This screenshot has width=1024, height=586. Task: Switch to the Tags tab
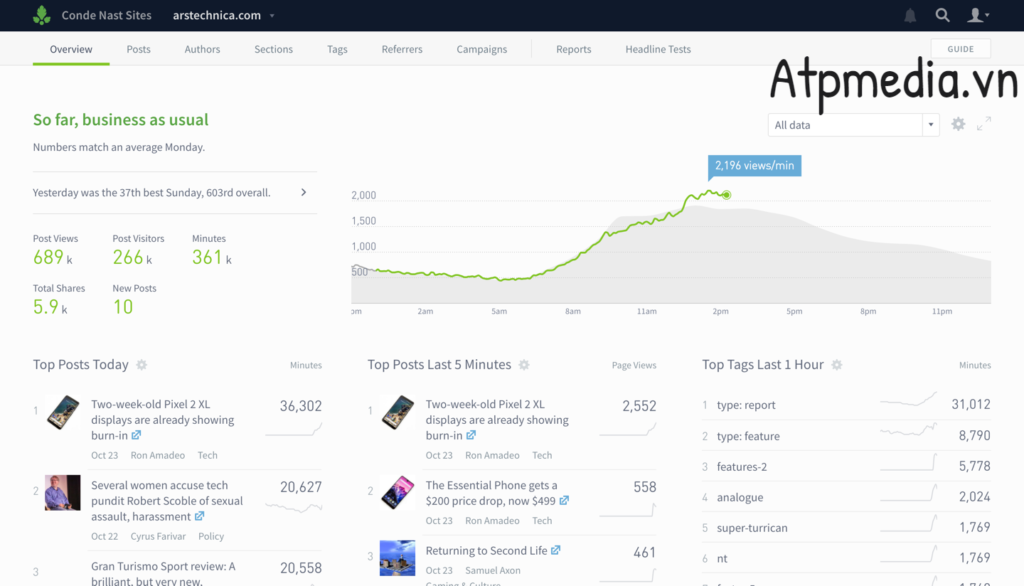(337, 49)
